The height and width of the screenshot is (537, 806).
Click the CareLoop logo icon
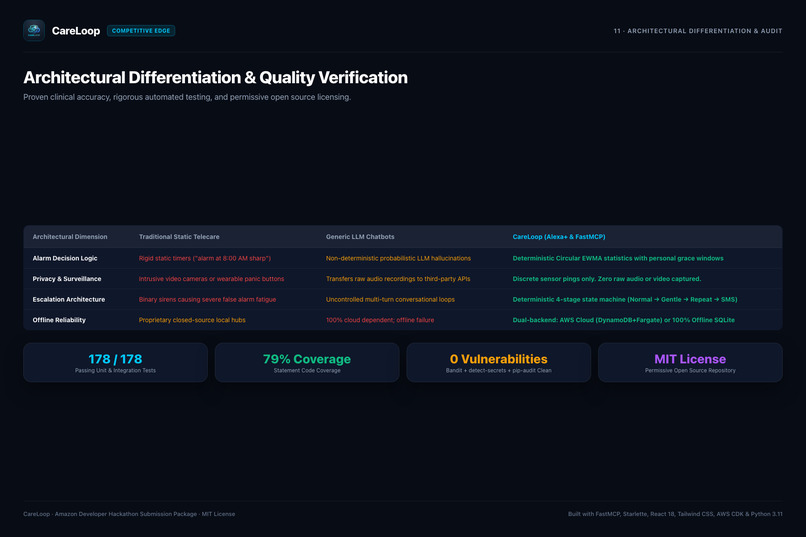tap(34, 31)
